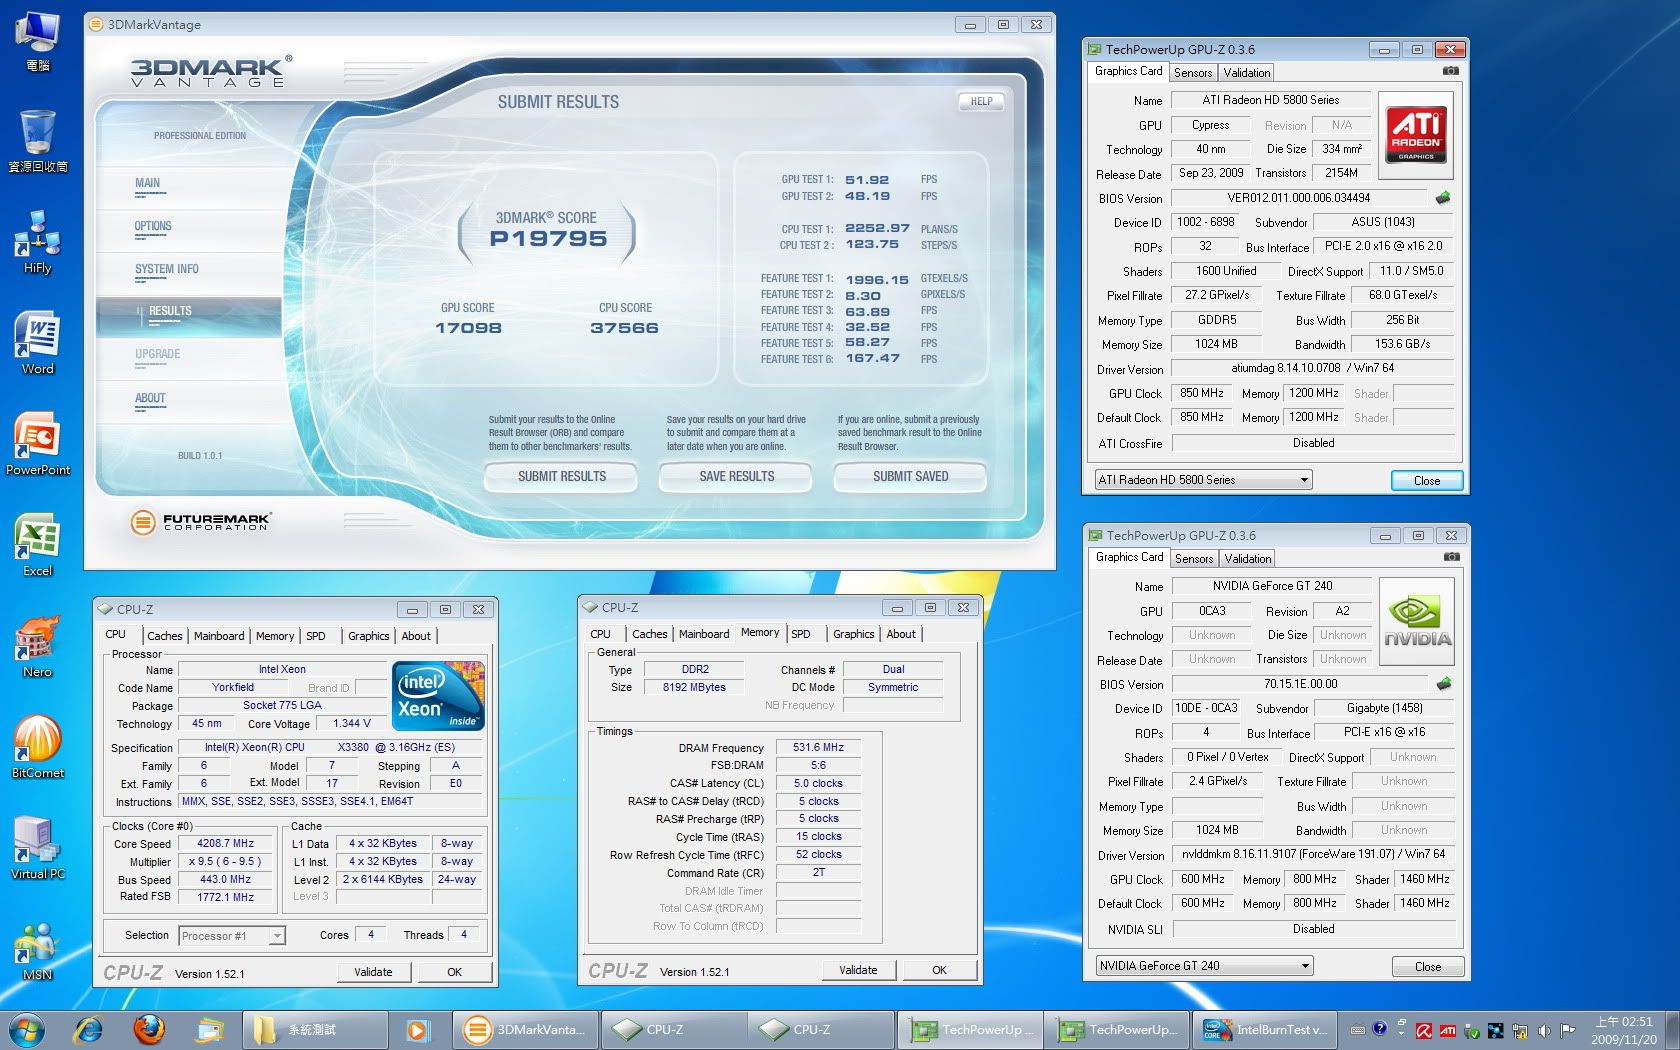The image size is (1680, 1050).
Task: Click the Windows Start orb
Action: (x=27, y=1029)
